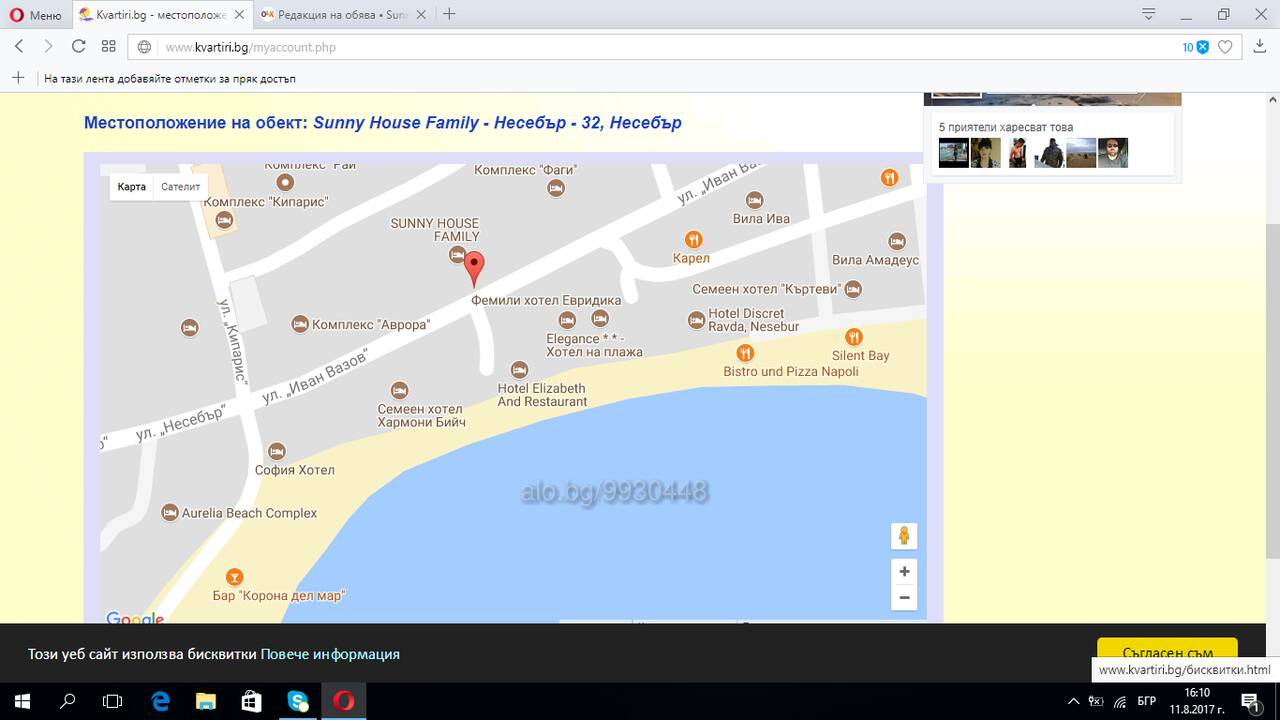The height and width of the screenshot is (720, 1280).
Task: Zoom in the map with plus button
Action: point(904,572)
